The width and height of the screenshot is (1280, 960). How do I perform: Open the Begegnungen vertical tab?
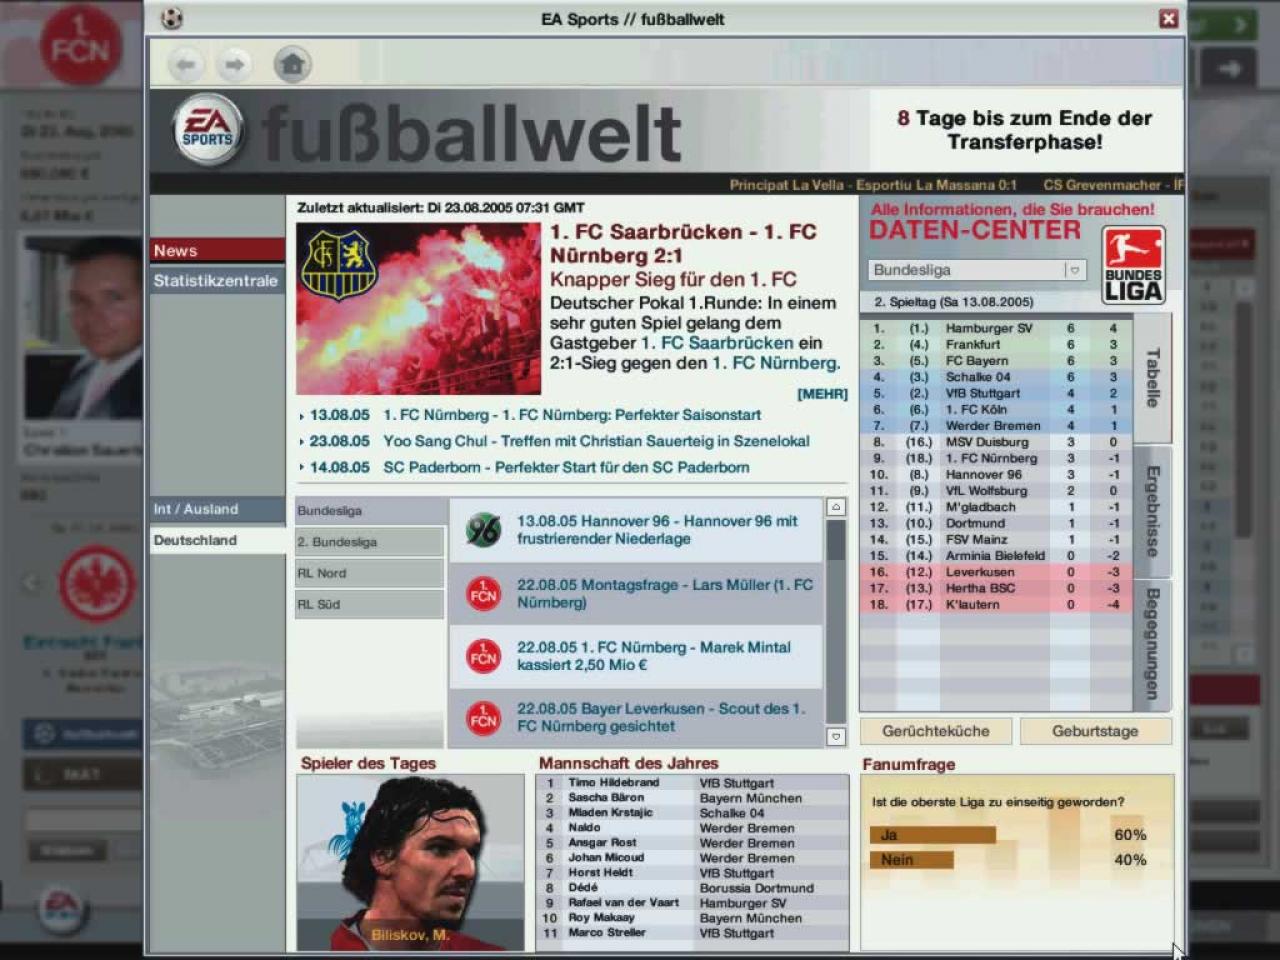[x=1153, y=644]
